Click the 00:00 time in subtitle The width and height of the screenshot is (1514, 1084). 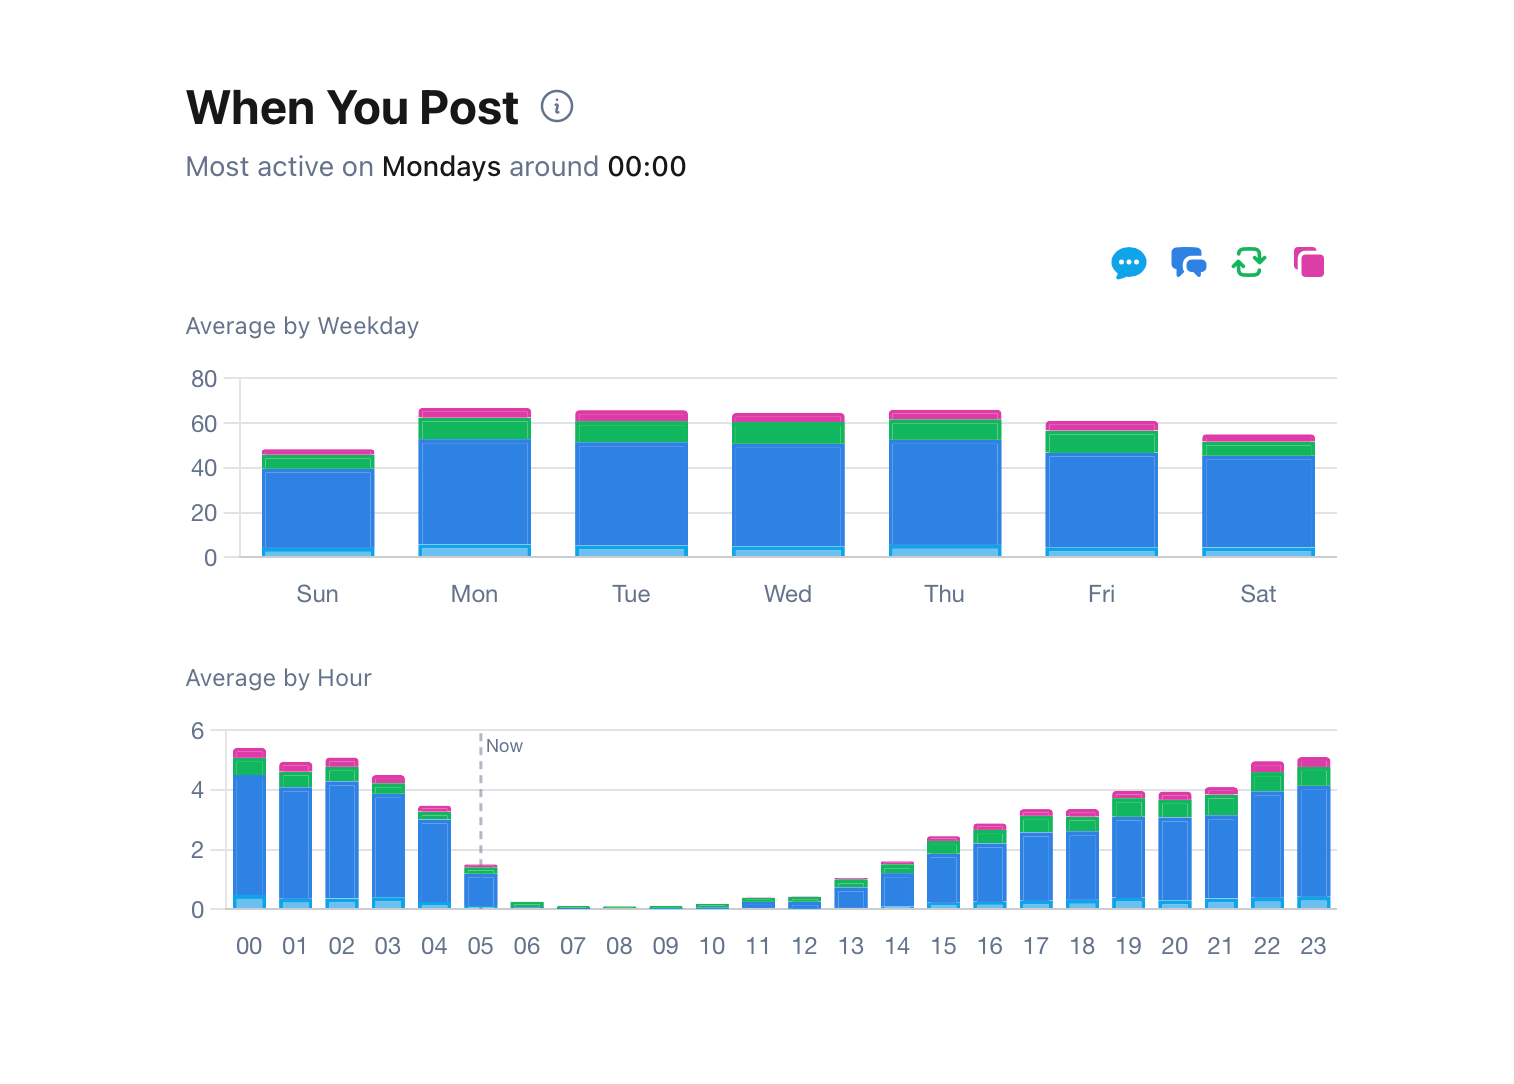click(x=647, y=167)
